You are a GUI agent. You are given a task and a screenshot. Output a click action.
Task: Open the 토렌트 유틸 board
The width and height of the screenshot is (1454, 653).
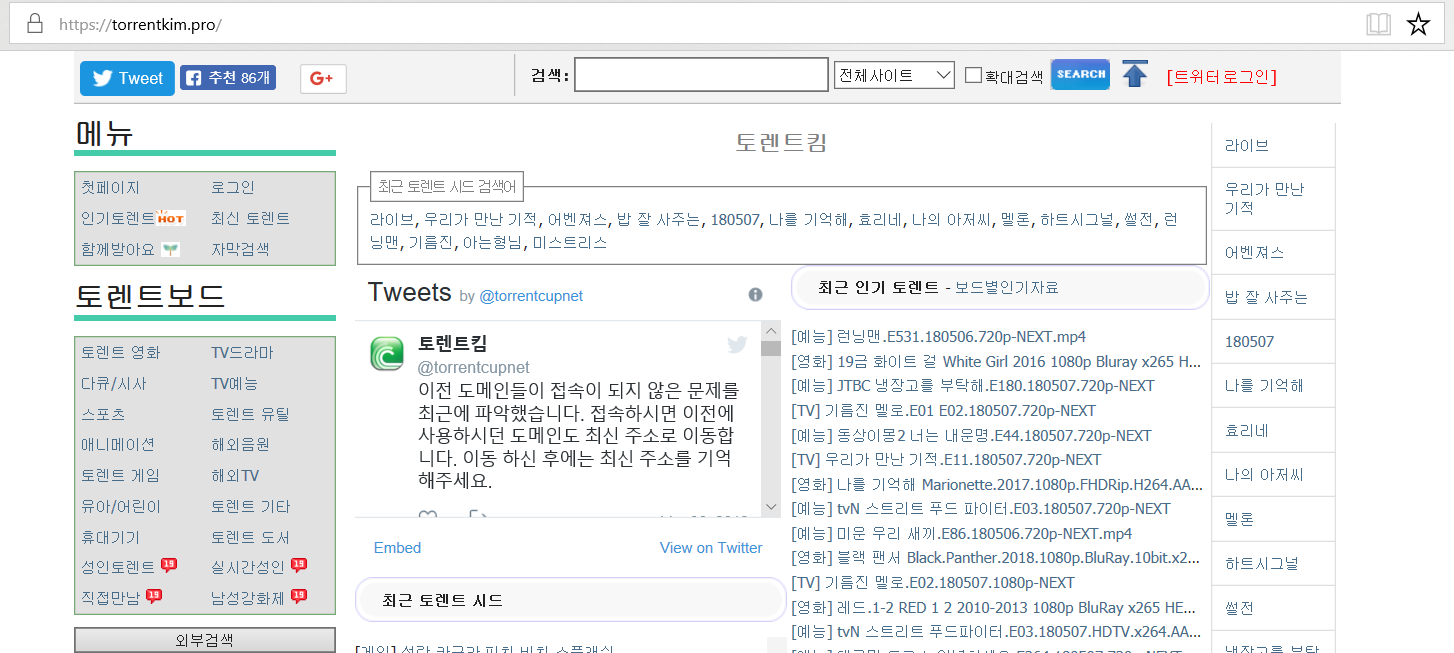(x=250, y=414)
